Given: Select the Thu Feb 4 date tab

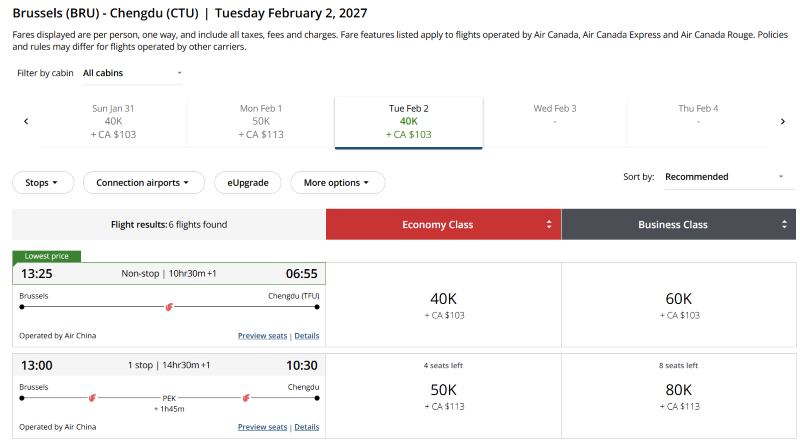Looking at the screenshot, I should pos(698,121).
